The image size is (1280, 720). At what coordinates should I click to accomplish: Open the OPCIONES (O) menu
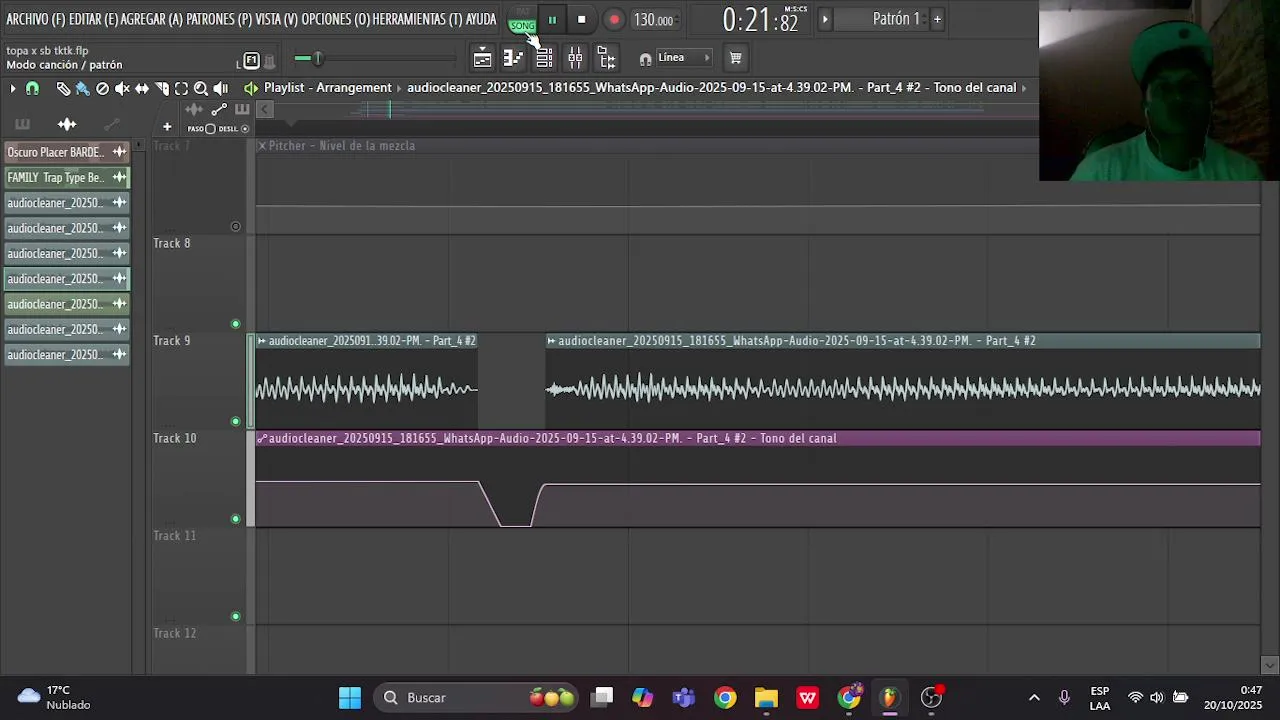tap(334, 19)
